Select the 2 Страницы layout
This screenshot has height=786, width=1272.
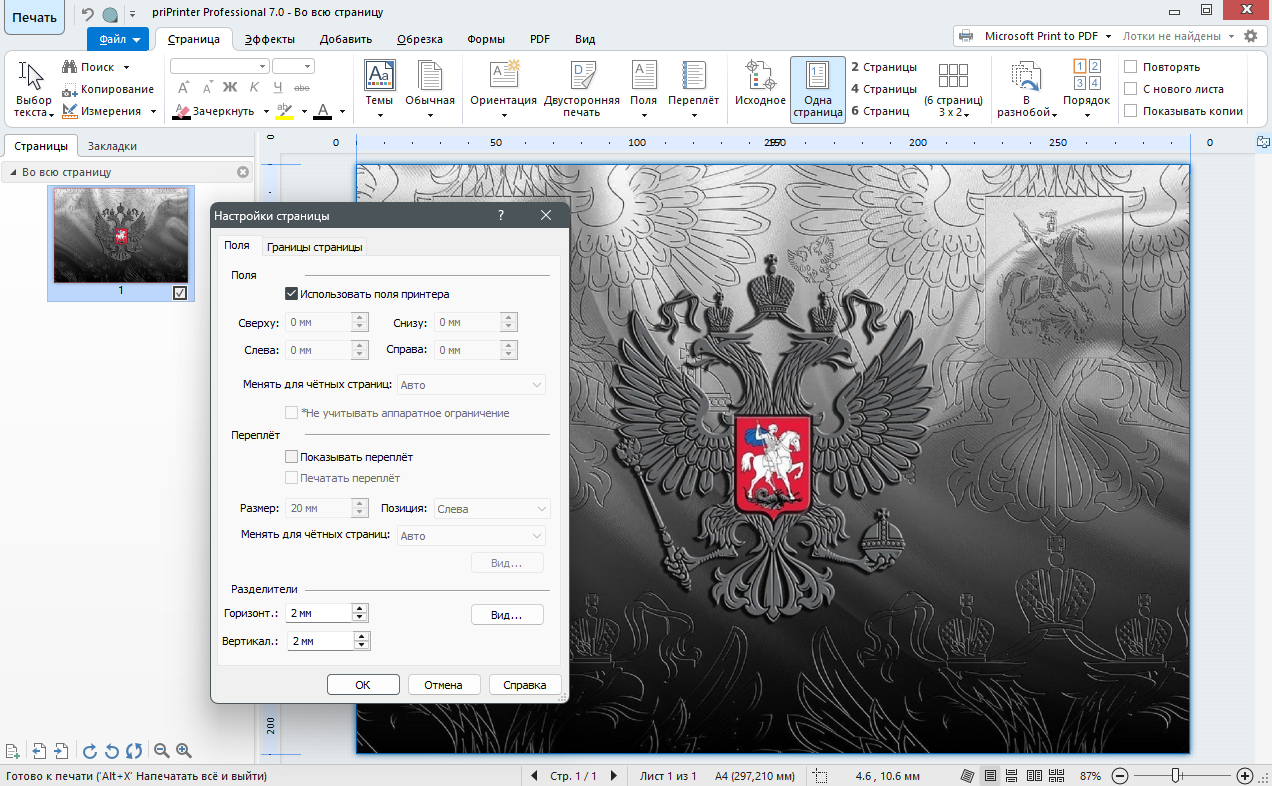(x=883, y=67)
